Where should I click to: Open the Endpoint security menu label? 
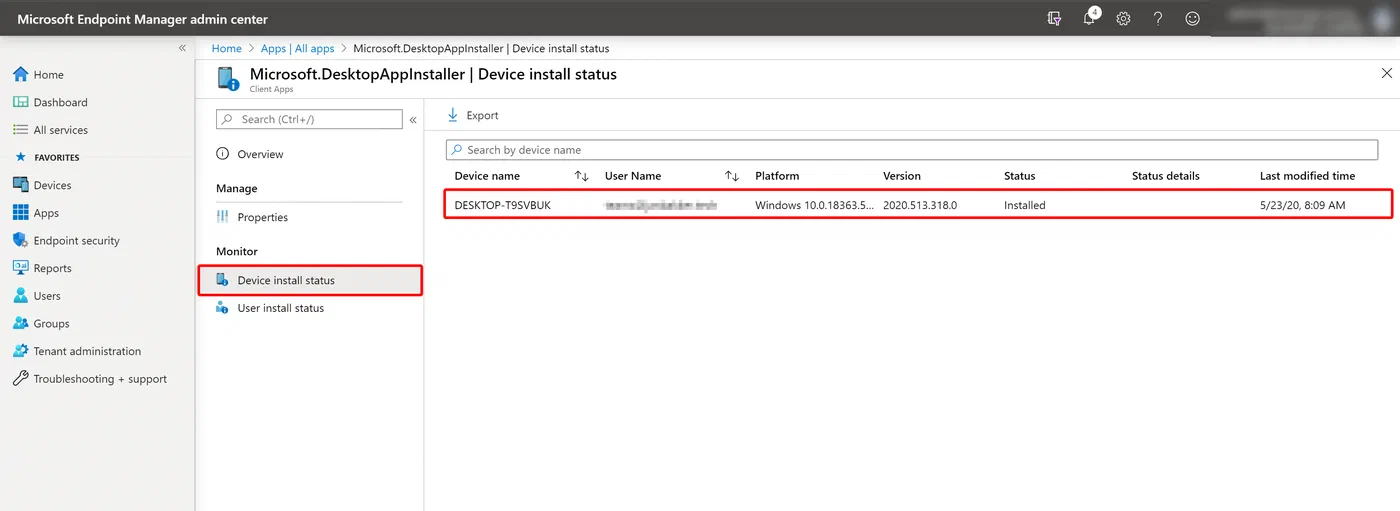77,241
